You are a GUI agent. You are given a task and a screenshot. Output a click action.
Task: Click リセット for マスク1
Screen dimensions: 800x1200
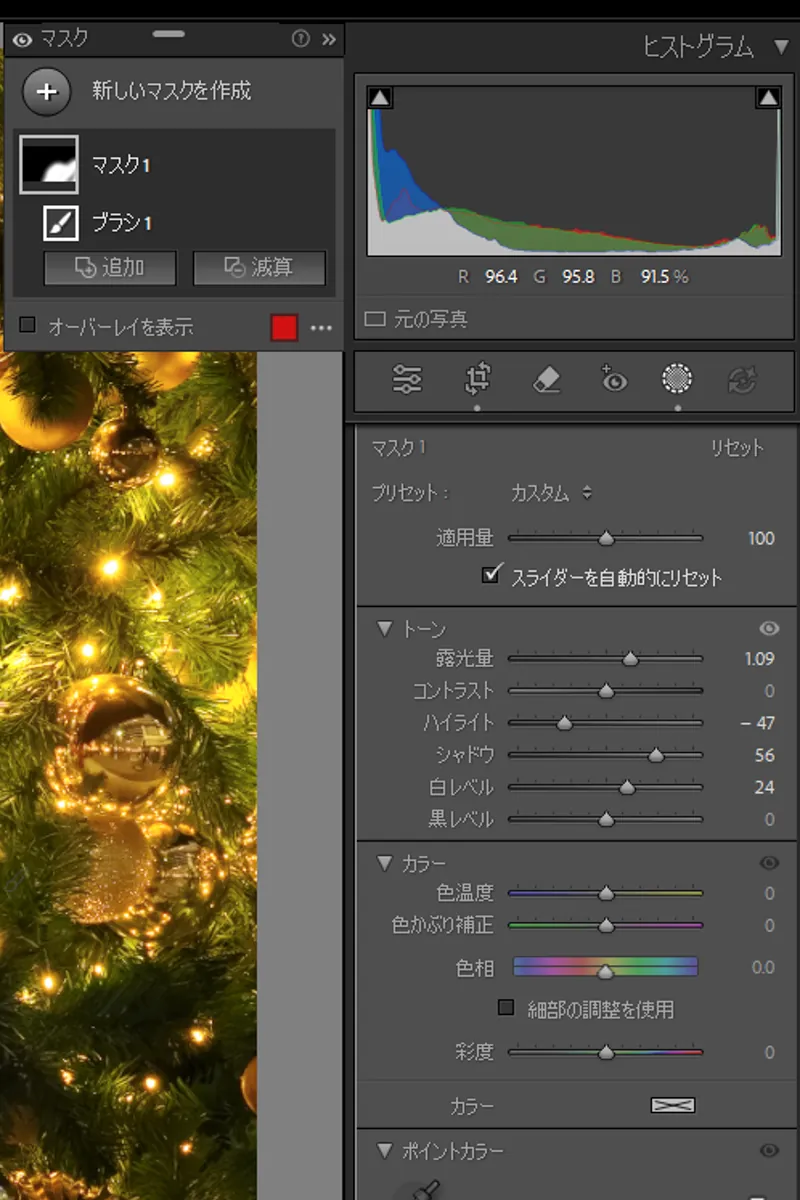(737, 448)
